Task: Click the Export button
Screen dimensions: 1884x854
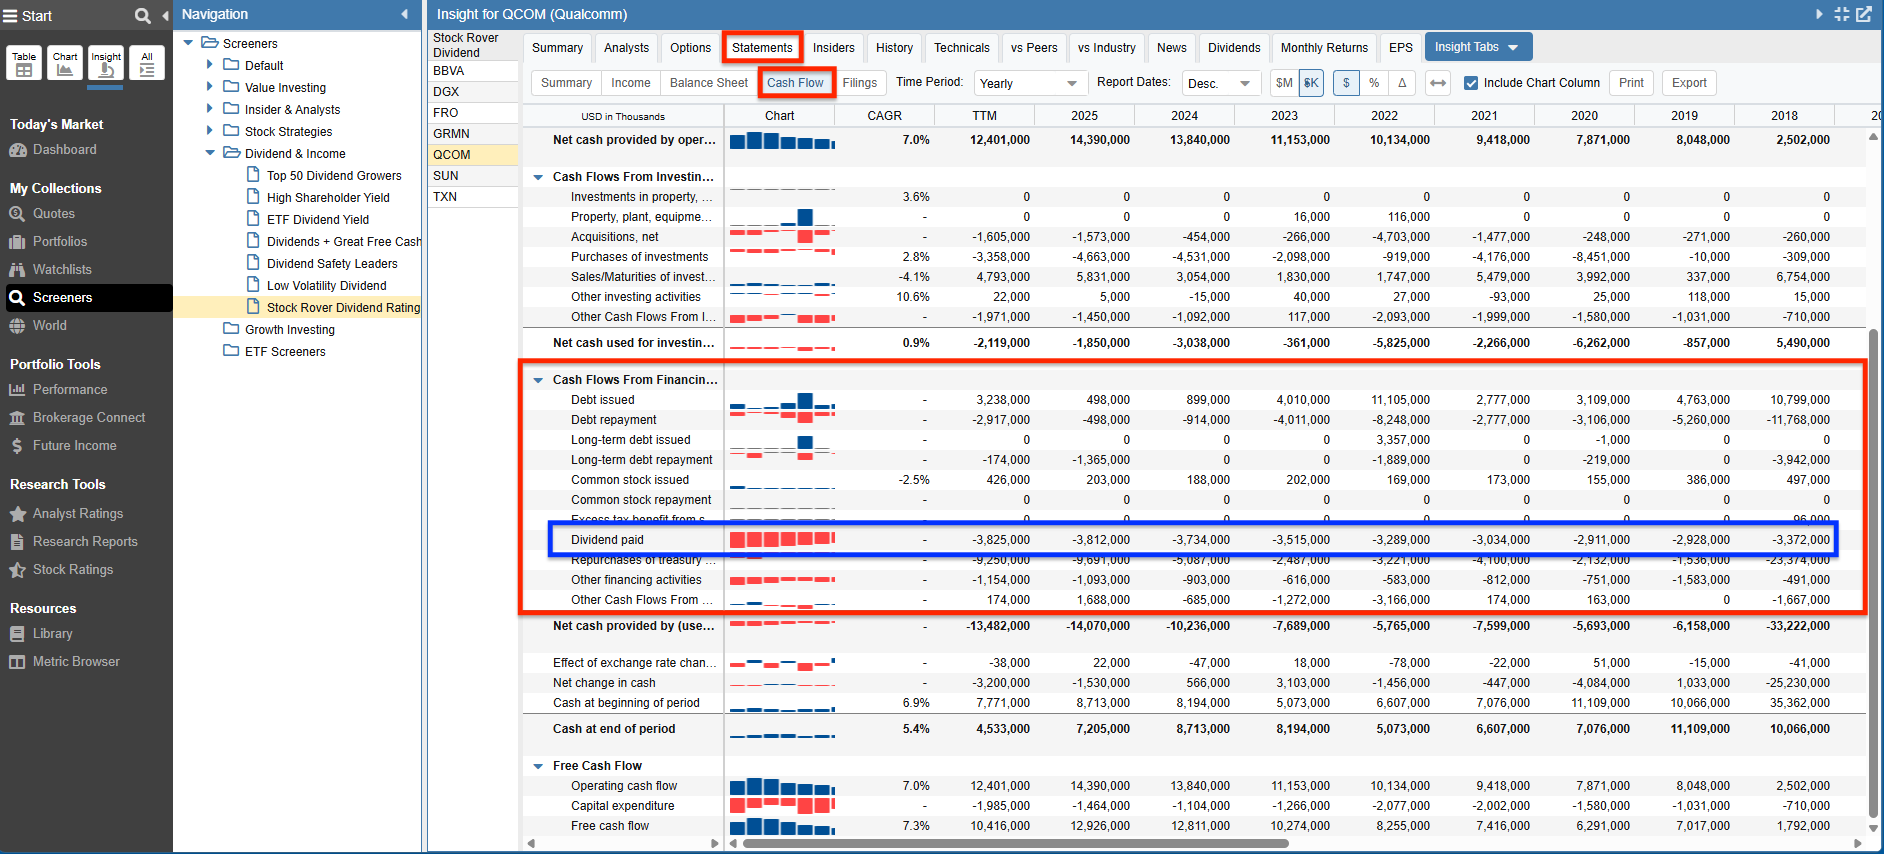Action: pos(1689,83)
